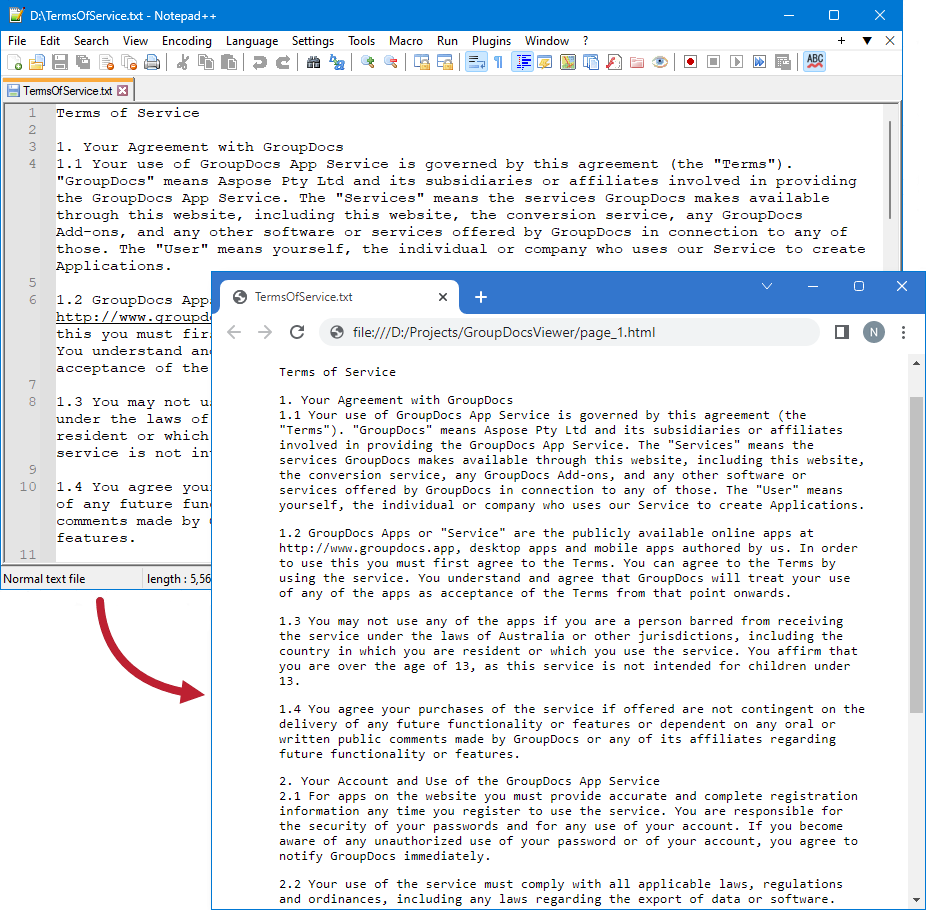
Task: Select the Replace toolbar icon
Action: [336, 61]
